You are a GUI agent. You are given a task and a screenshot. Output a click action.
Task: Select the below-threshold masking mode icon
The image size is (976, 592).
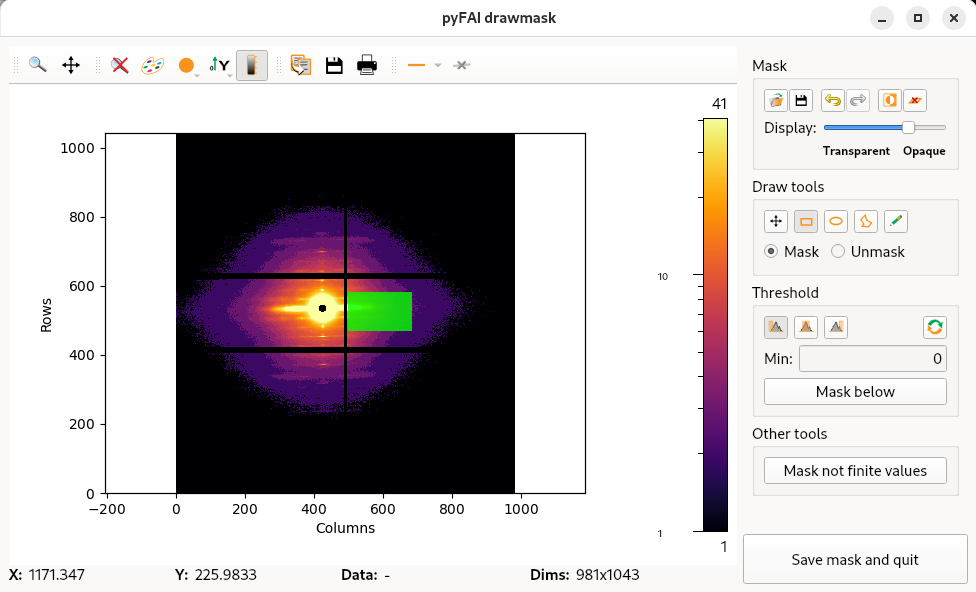[776, 327]
